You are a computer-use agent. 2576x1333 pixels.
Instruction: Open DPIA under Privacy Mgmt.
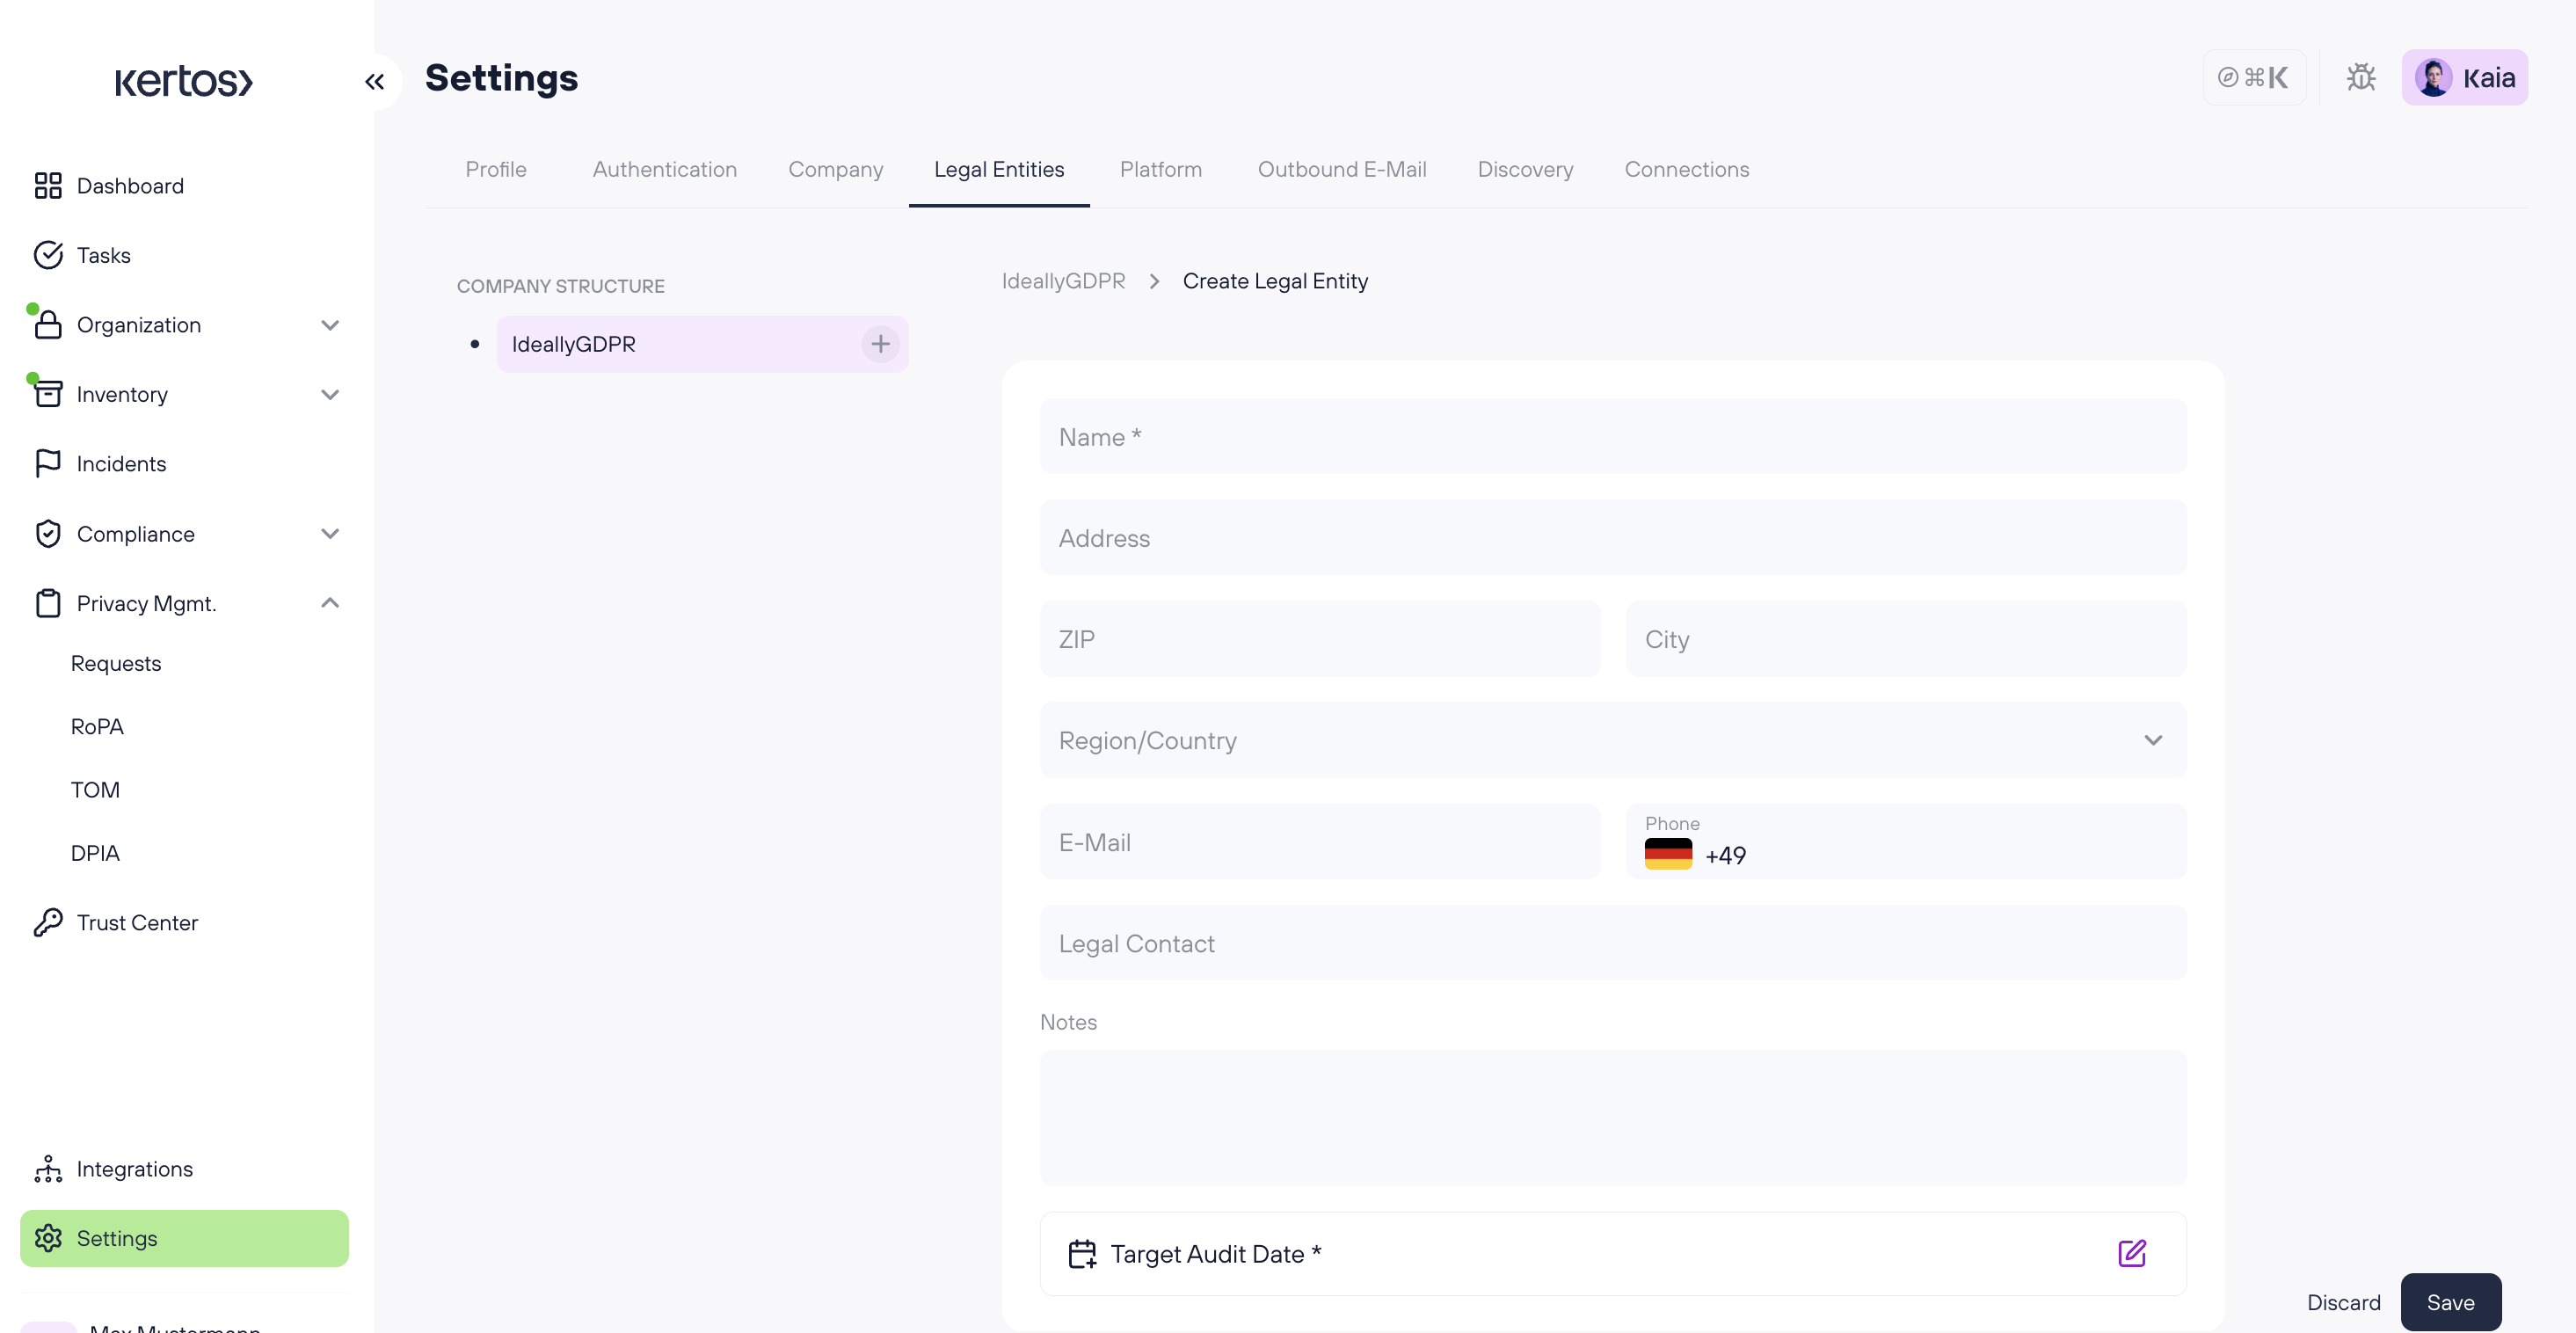95,853
